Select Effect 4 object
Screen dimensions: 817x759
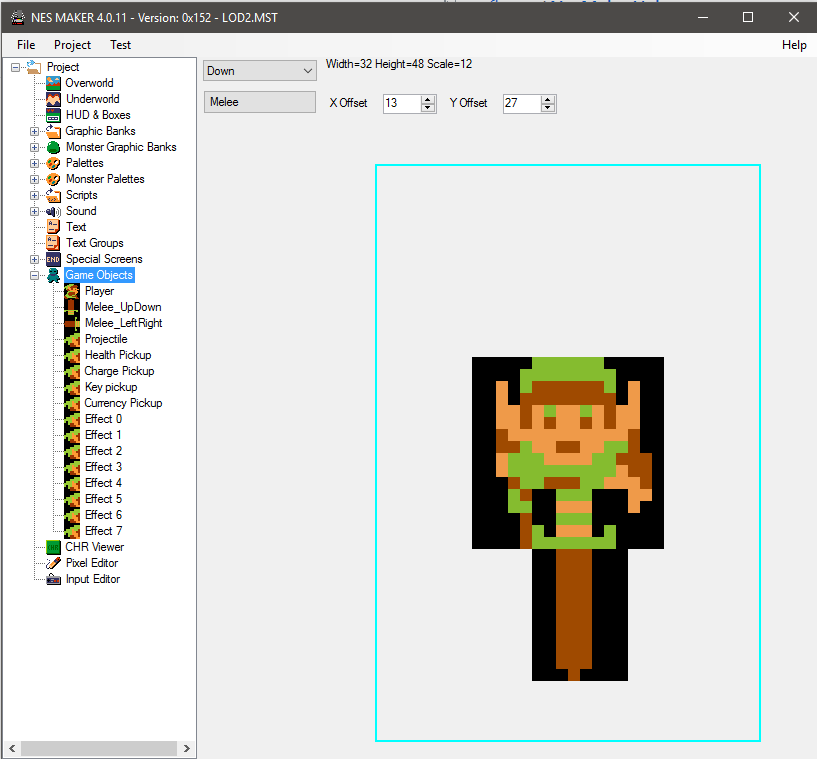[x=103, y=483]
